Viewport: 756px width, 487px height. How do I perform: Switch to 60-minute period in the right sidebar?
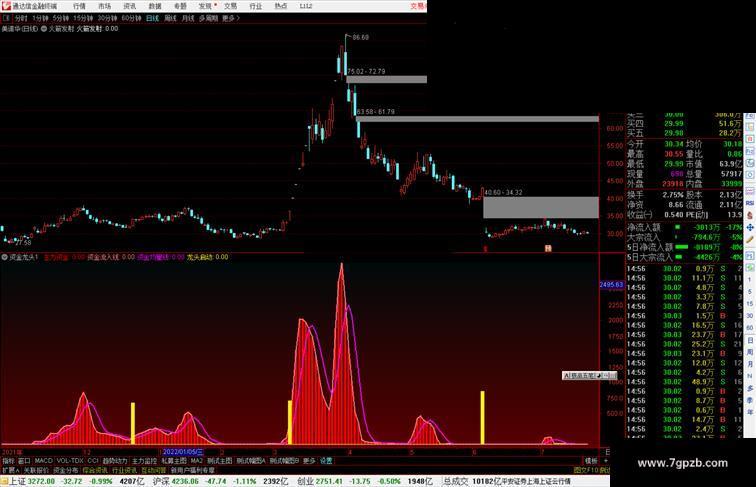(750, 328)
